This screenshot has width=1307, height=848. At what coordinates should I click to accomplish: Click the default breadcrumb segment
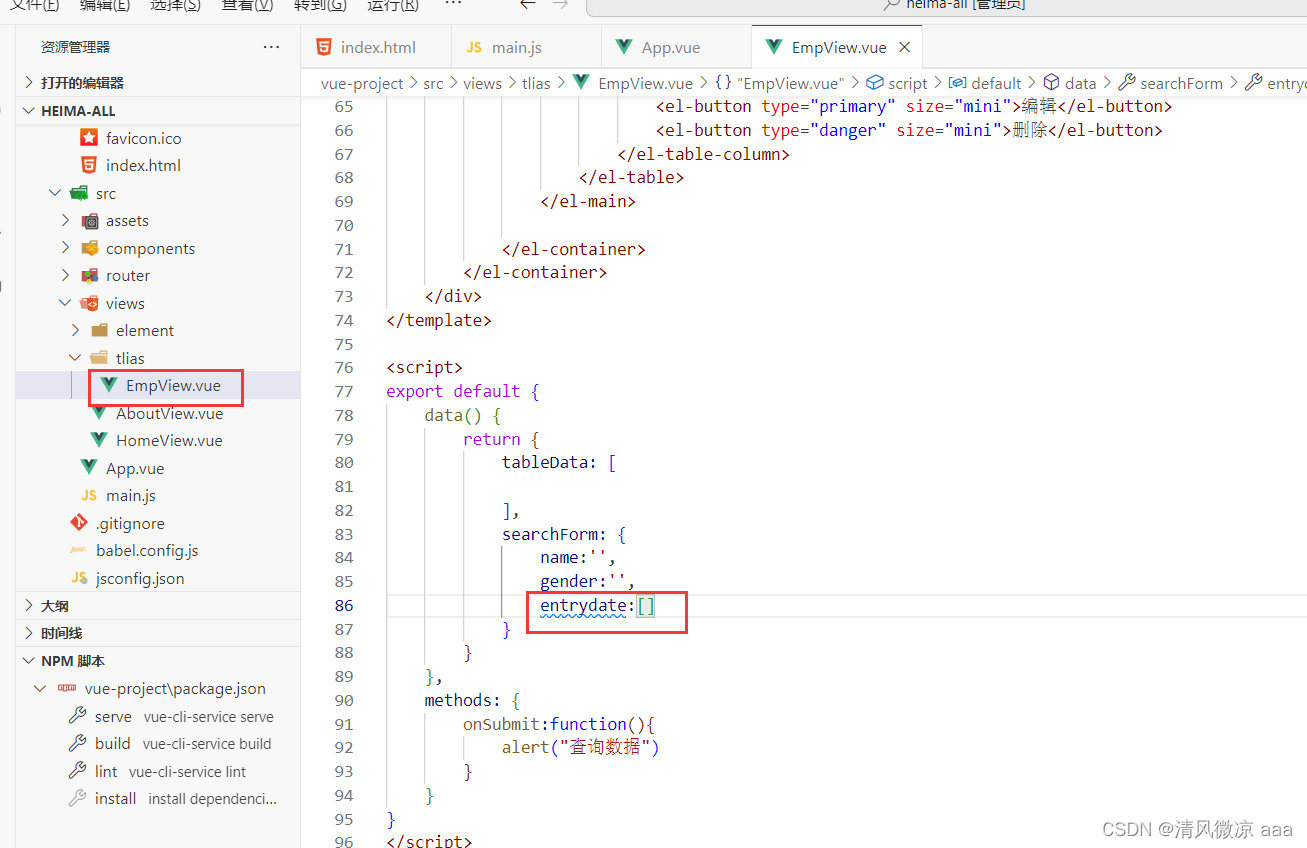(x=985, y=83)
